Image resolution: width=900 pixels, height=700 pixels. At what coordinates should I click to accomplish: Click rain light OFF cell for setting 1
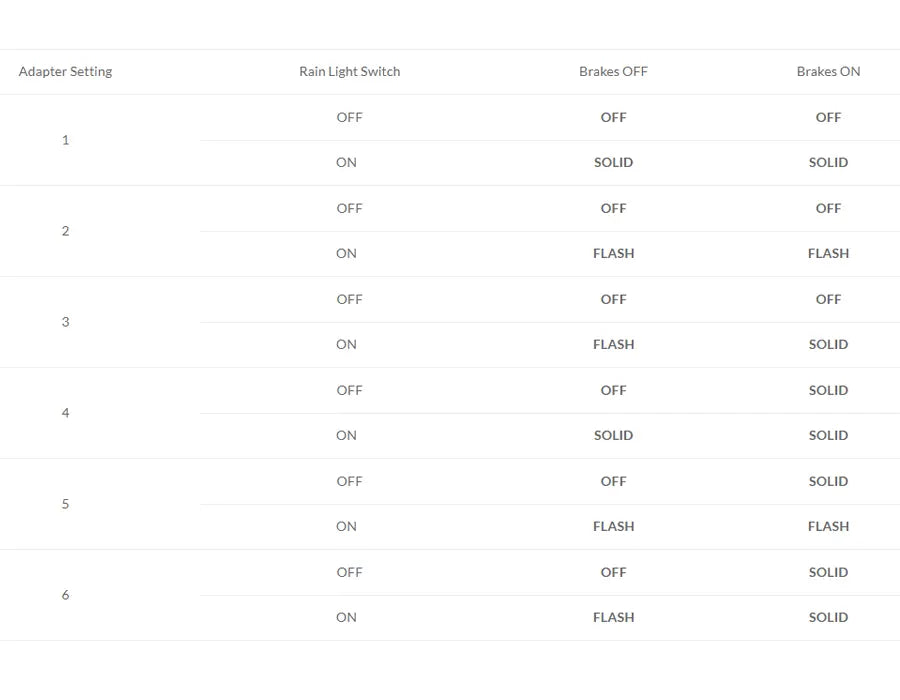point(350,117)
